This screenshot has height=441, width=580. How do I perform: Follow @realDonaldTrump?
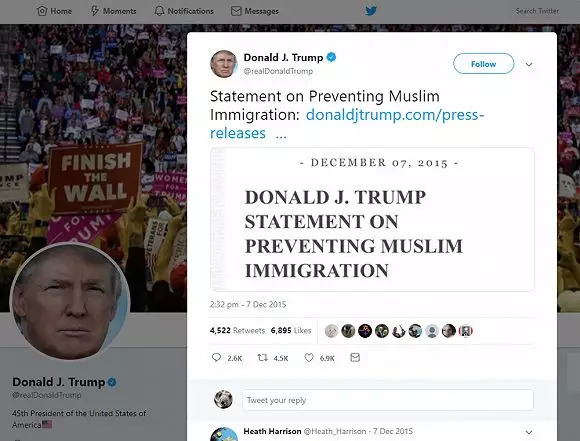point(483,64)
